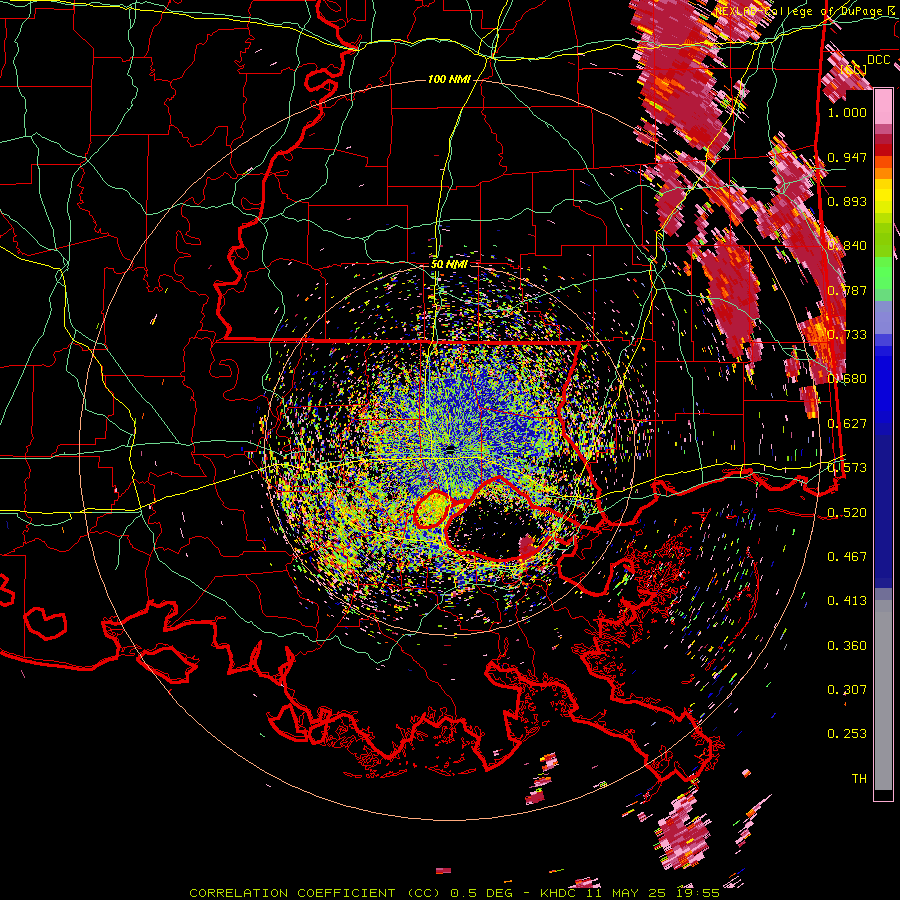Select the 0.467 scale value
This screenshot has height=900, width=900.
click(847, 557)
